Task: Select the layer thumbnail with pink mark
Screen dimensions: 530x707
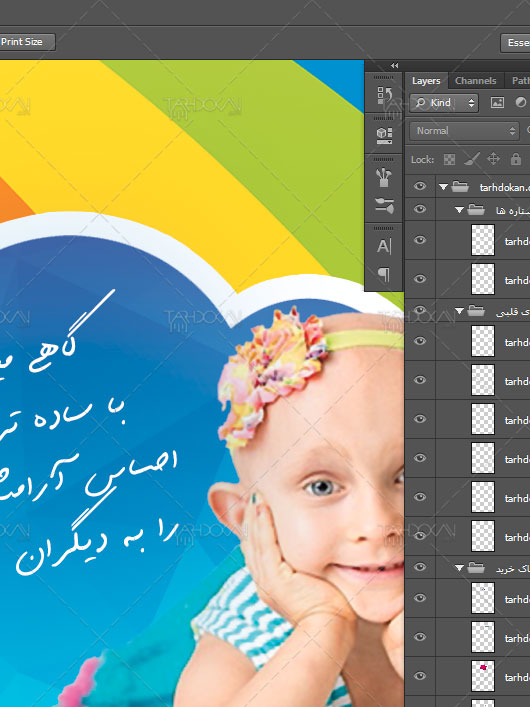Action: pyautogui.click(x=483, y=676)
